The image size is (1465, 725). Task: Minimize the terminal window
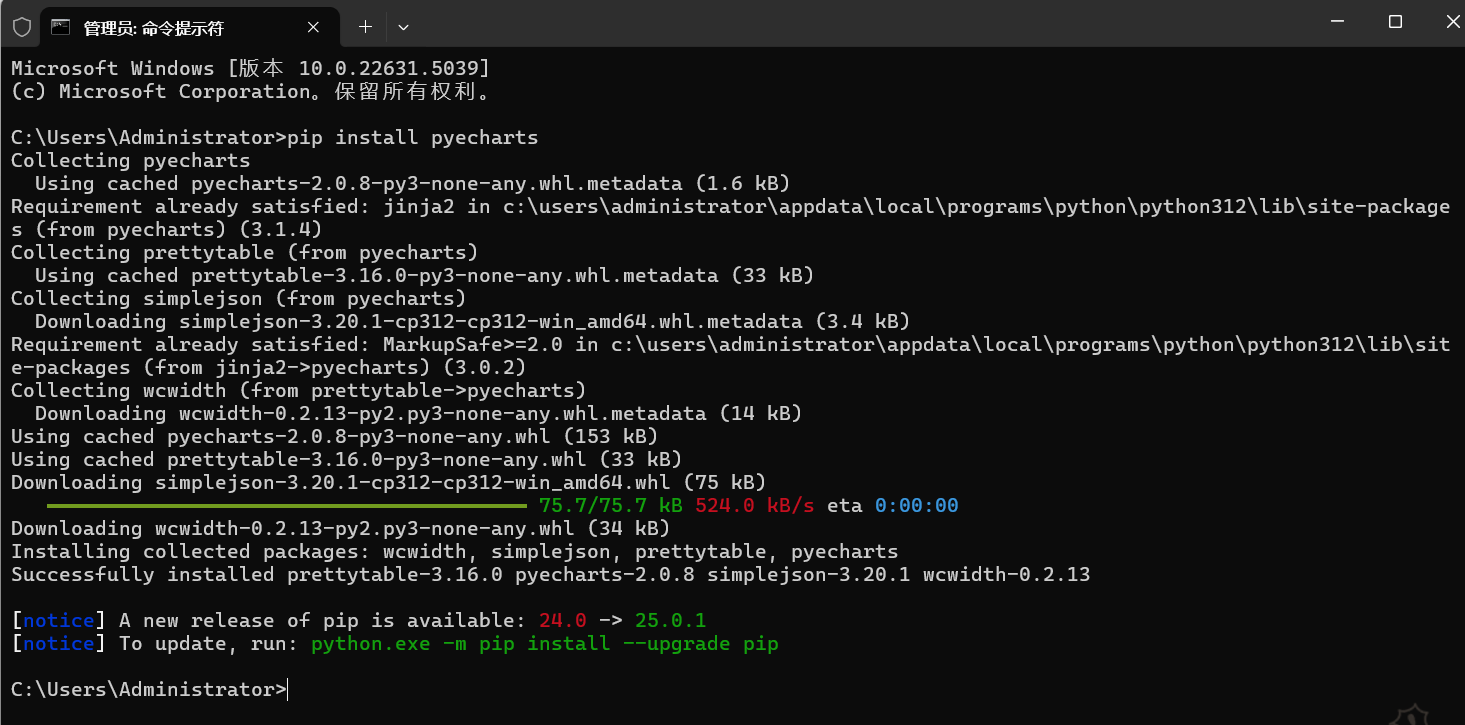1337,22
